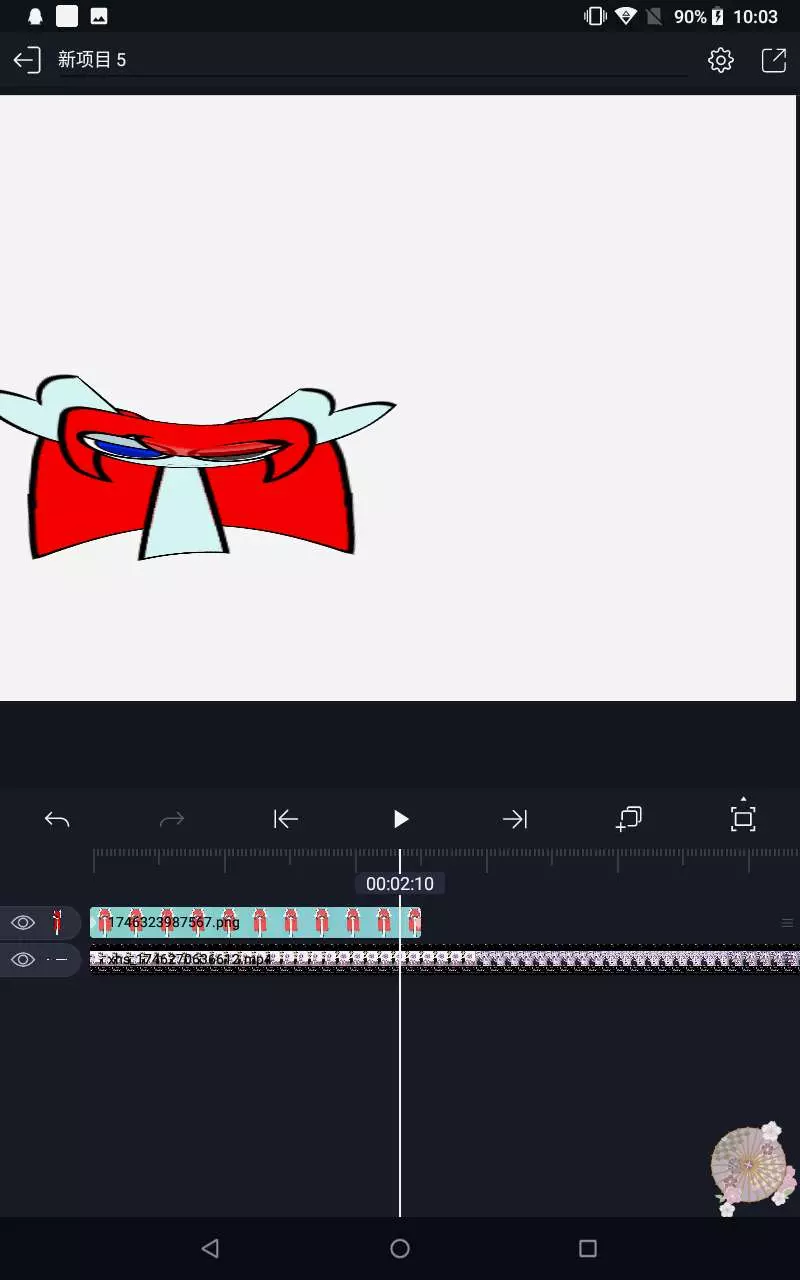This screenshot has width=800, height=1280.
Task: Select the 1746323987567.png clip
Action: (255, 922)
